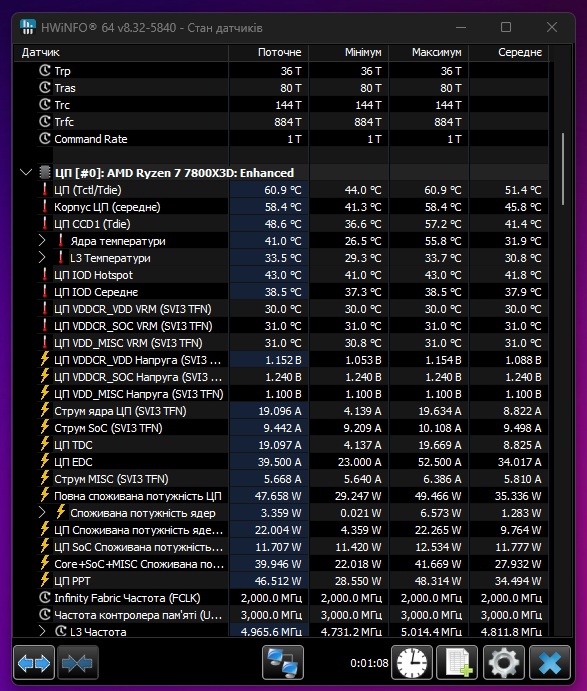
Task: Start logging with the sheet-plus button
Action: [x=457, y=663]
